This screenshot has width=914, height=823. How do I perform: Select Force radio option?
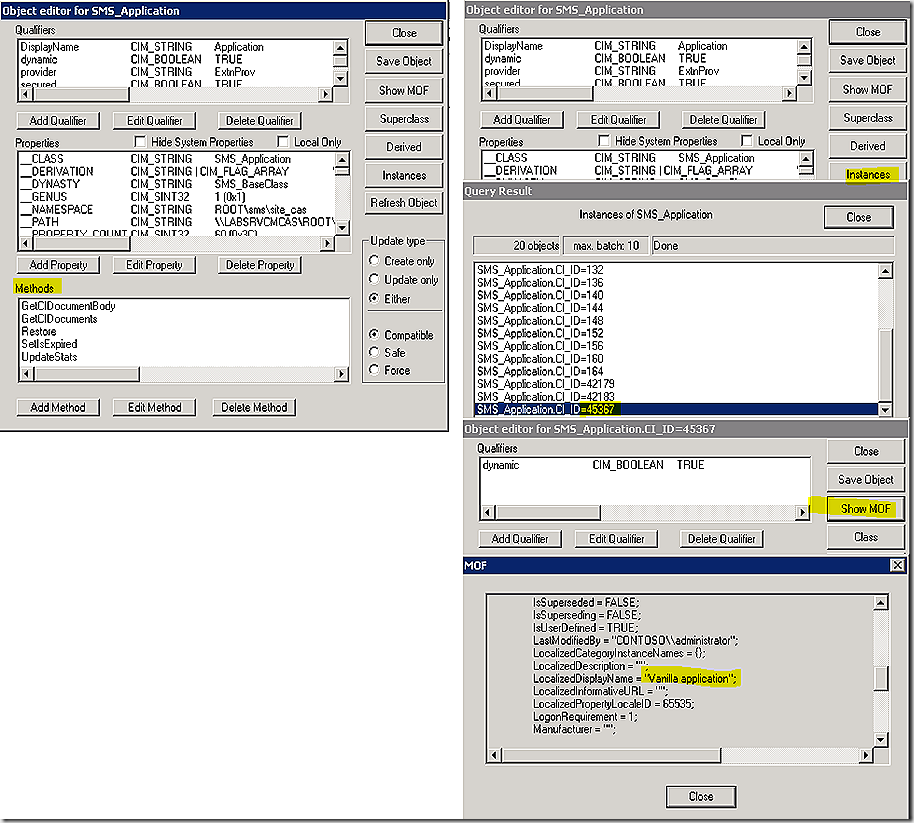(374, 370)
